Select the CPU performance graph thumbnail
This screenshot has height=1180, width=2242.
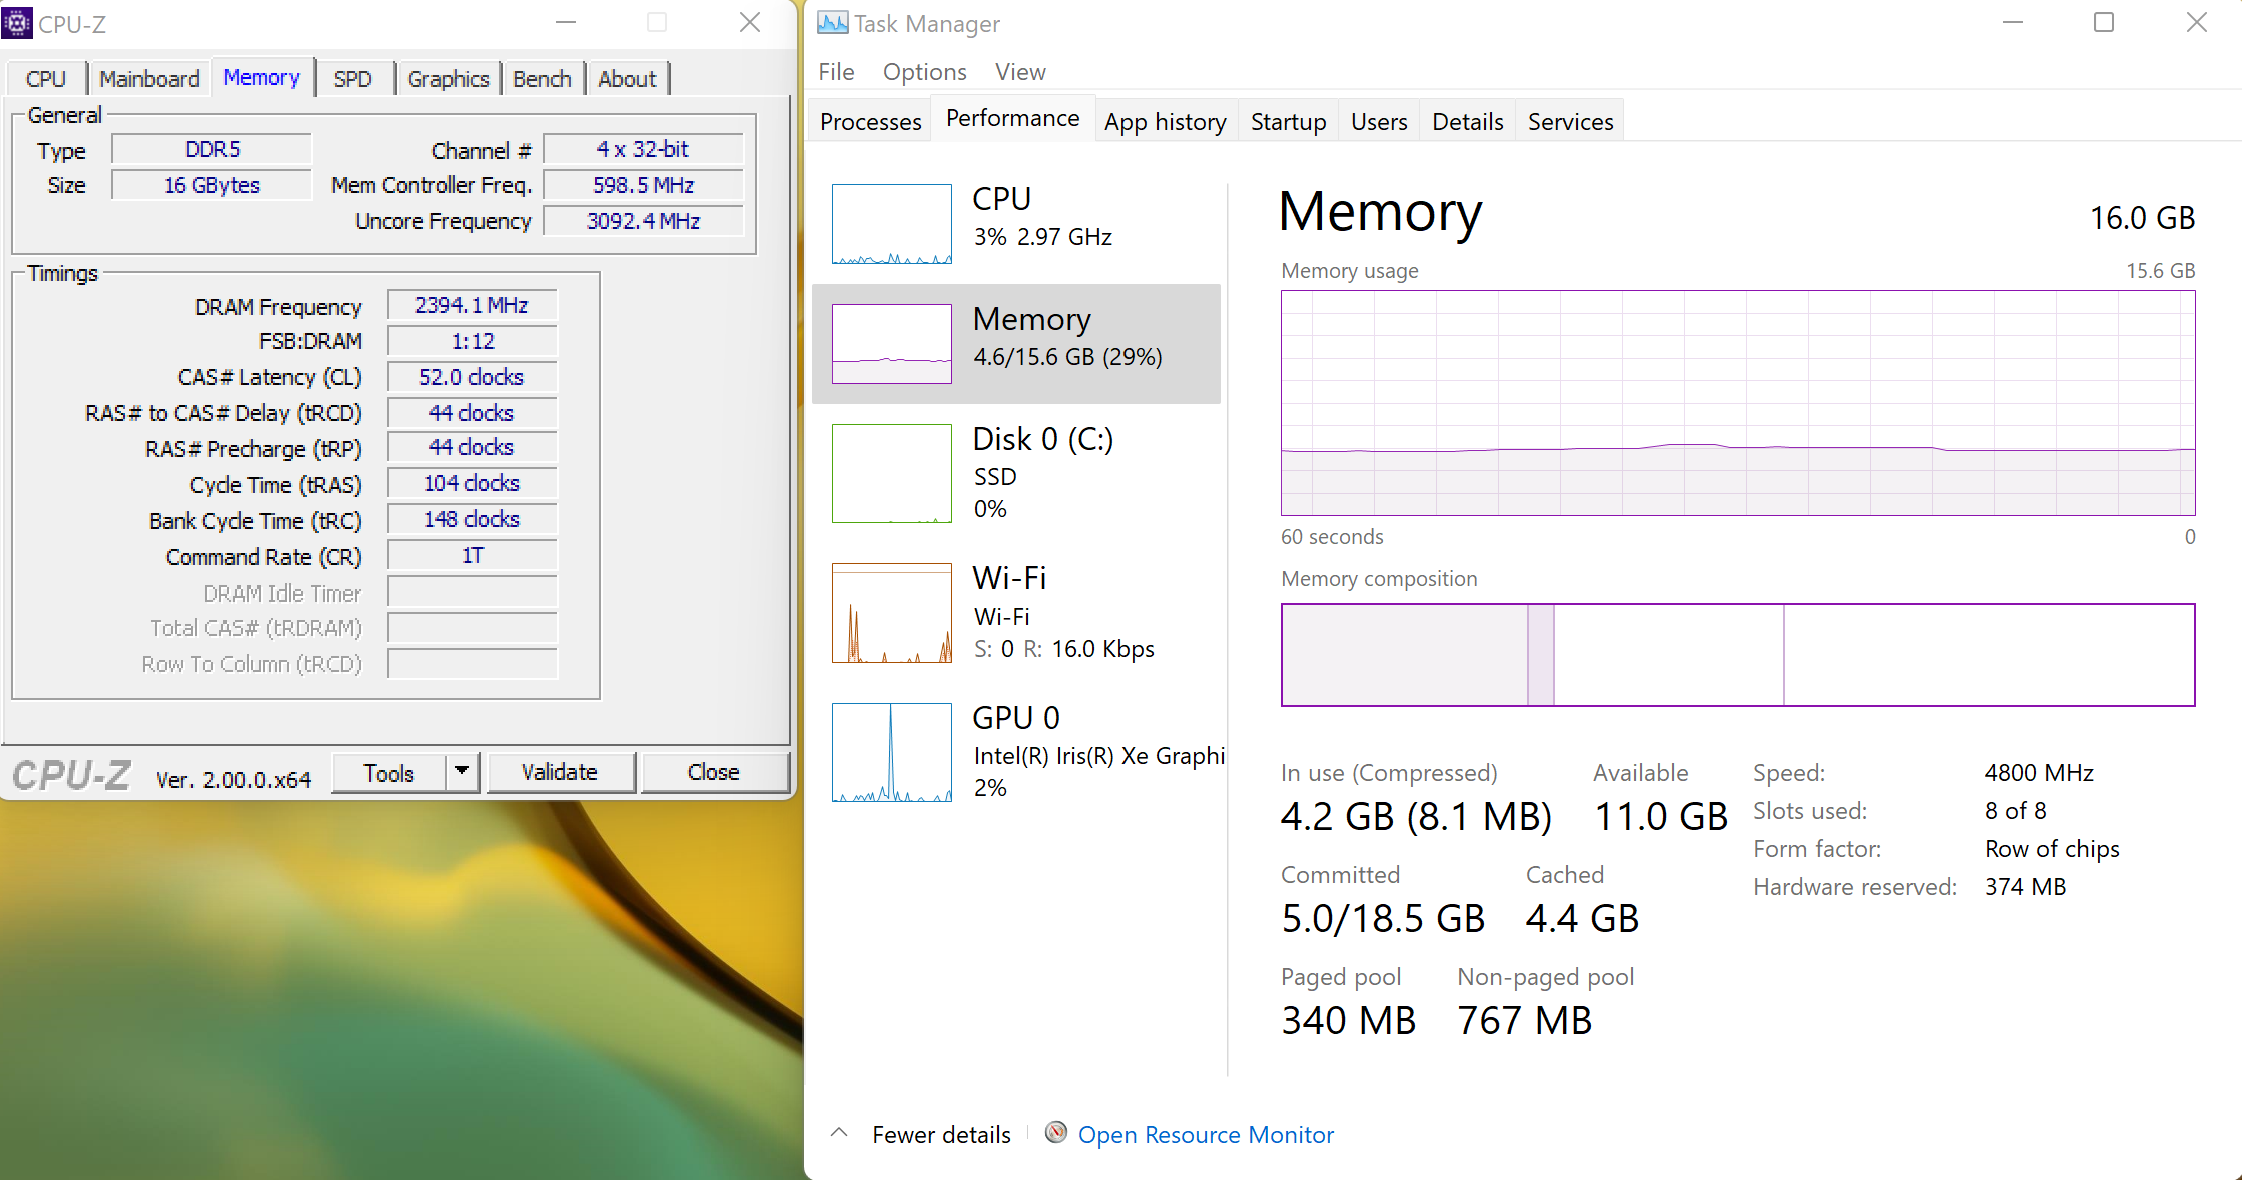[x=892, y=223]
